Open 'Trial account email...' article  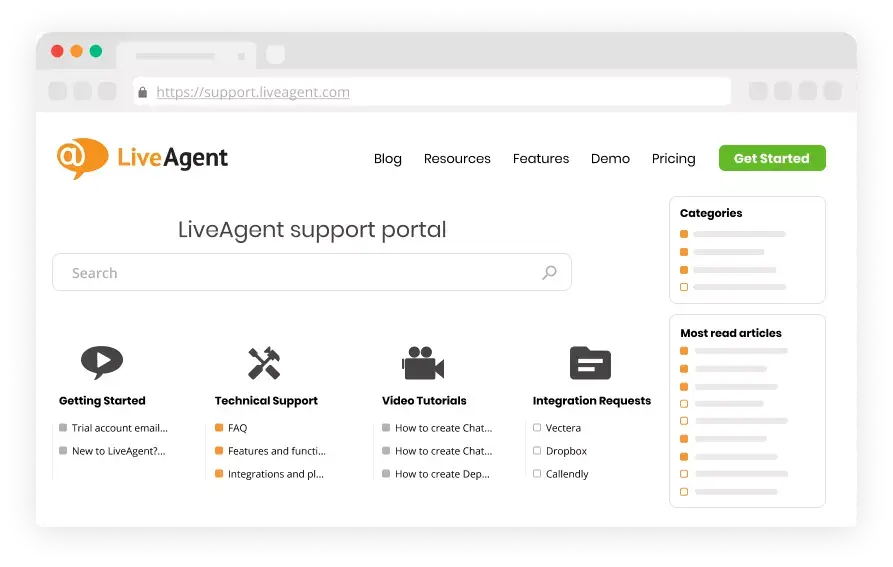pos(120,428)
